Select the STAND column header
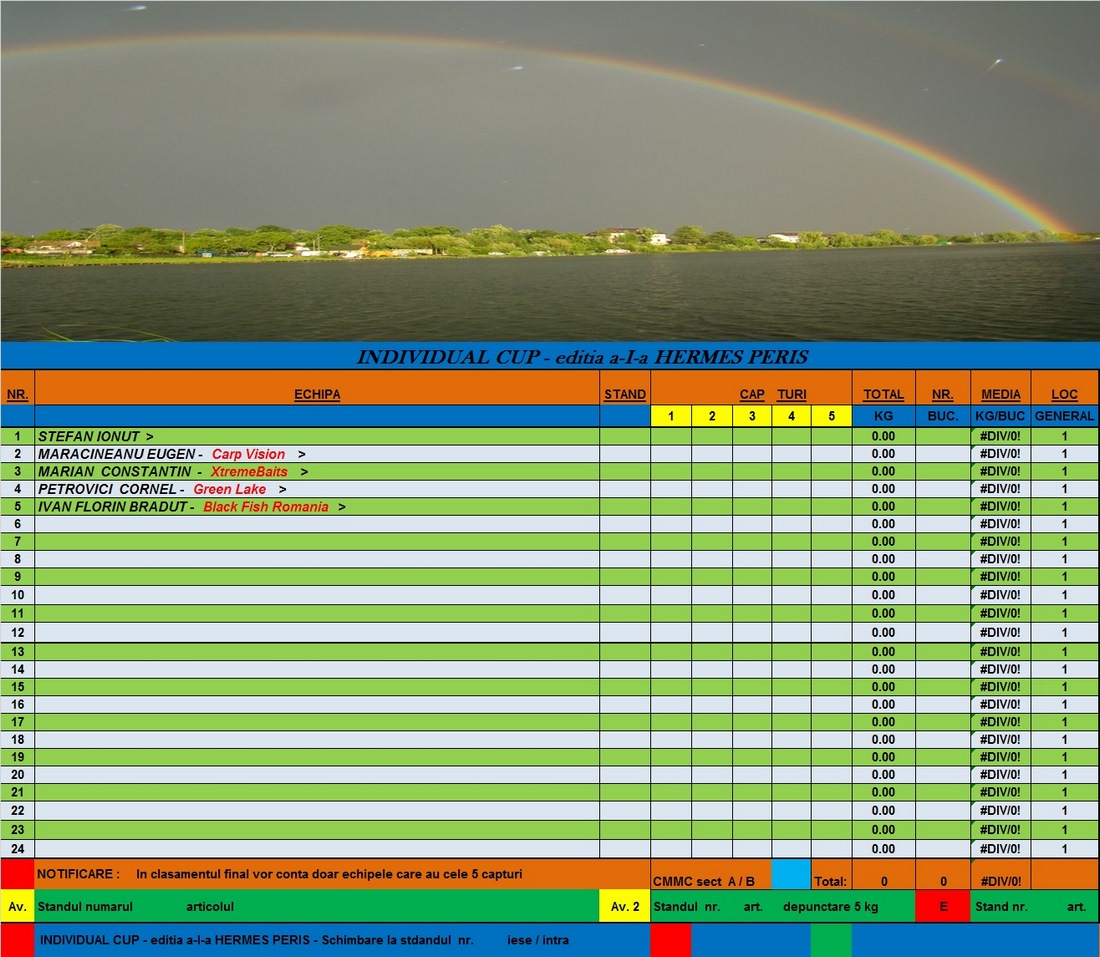Screen dimensions: 1100x957 pos(625,394)
